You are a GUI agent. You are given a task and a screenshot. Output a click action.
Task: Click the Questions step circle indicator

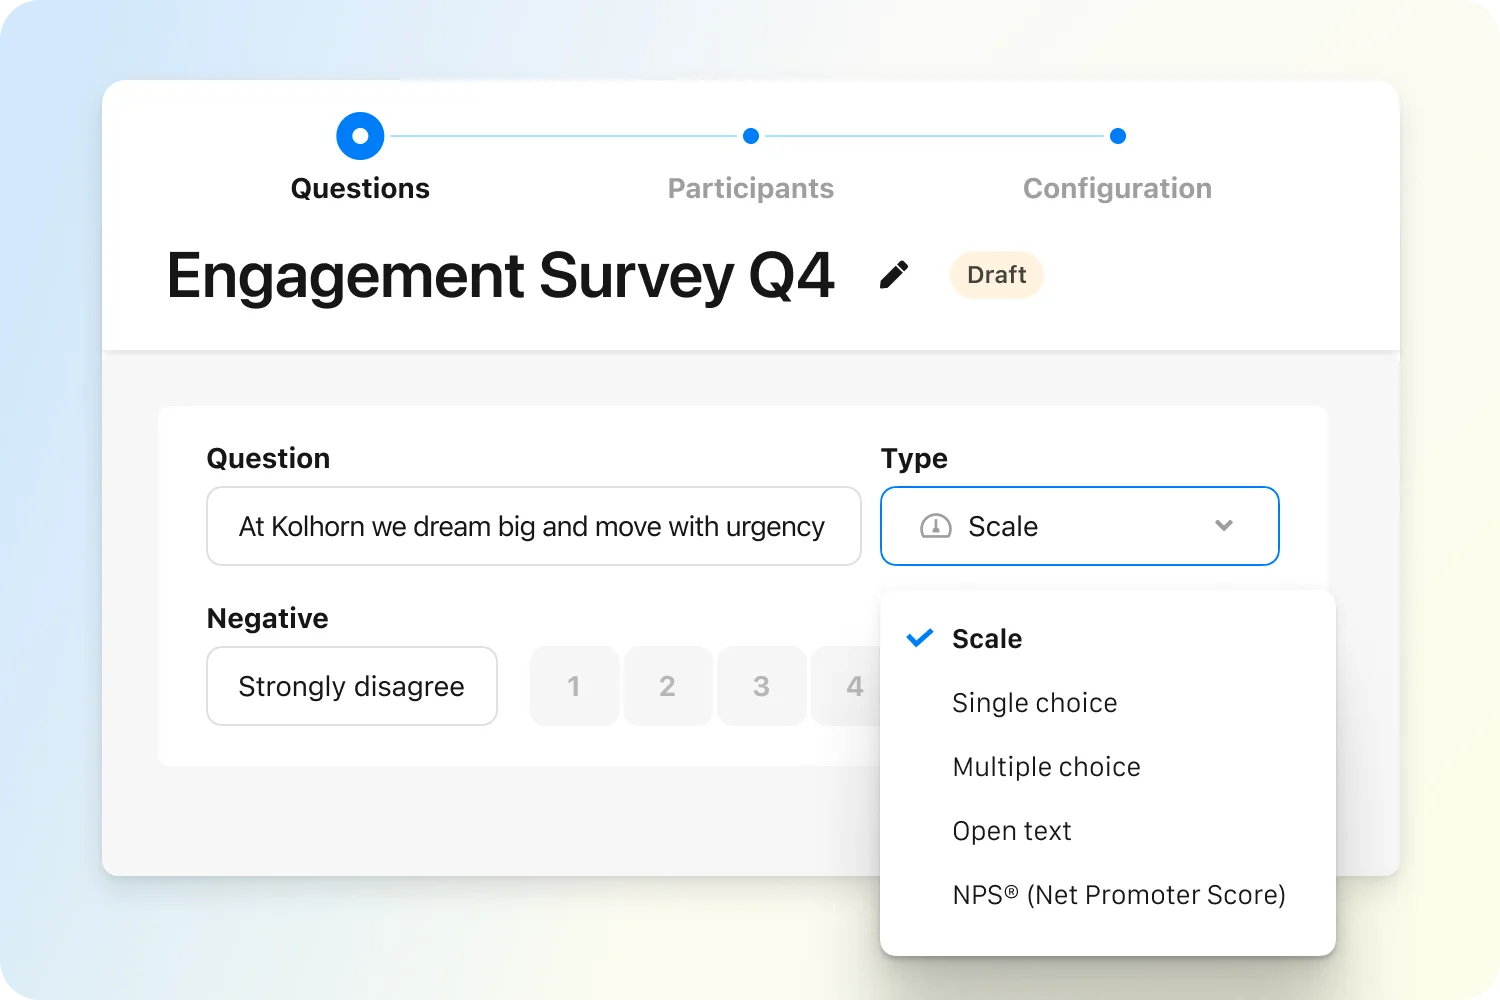360,136
